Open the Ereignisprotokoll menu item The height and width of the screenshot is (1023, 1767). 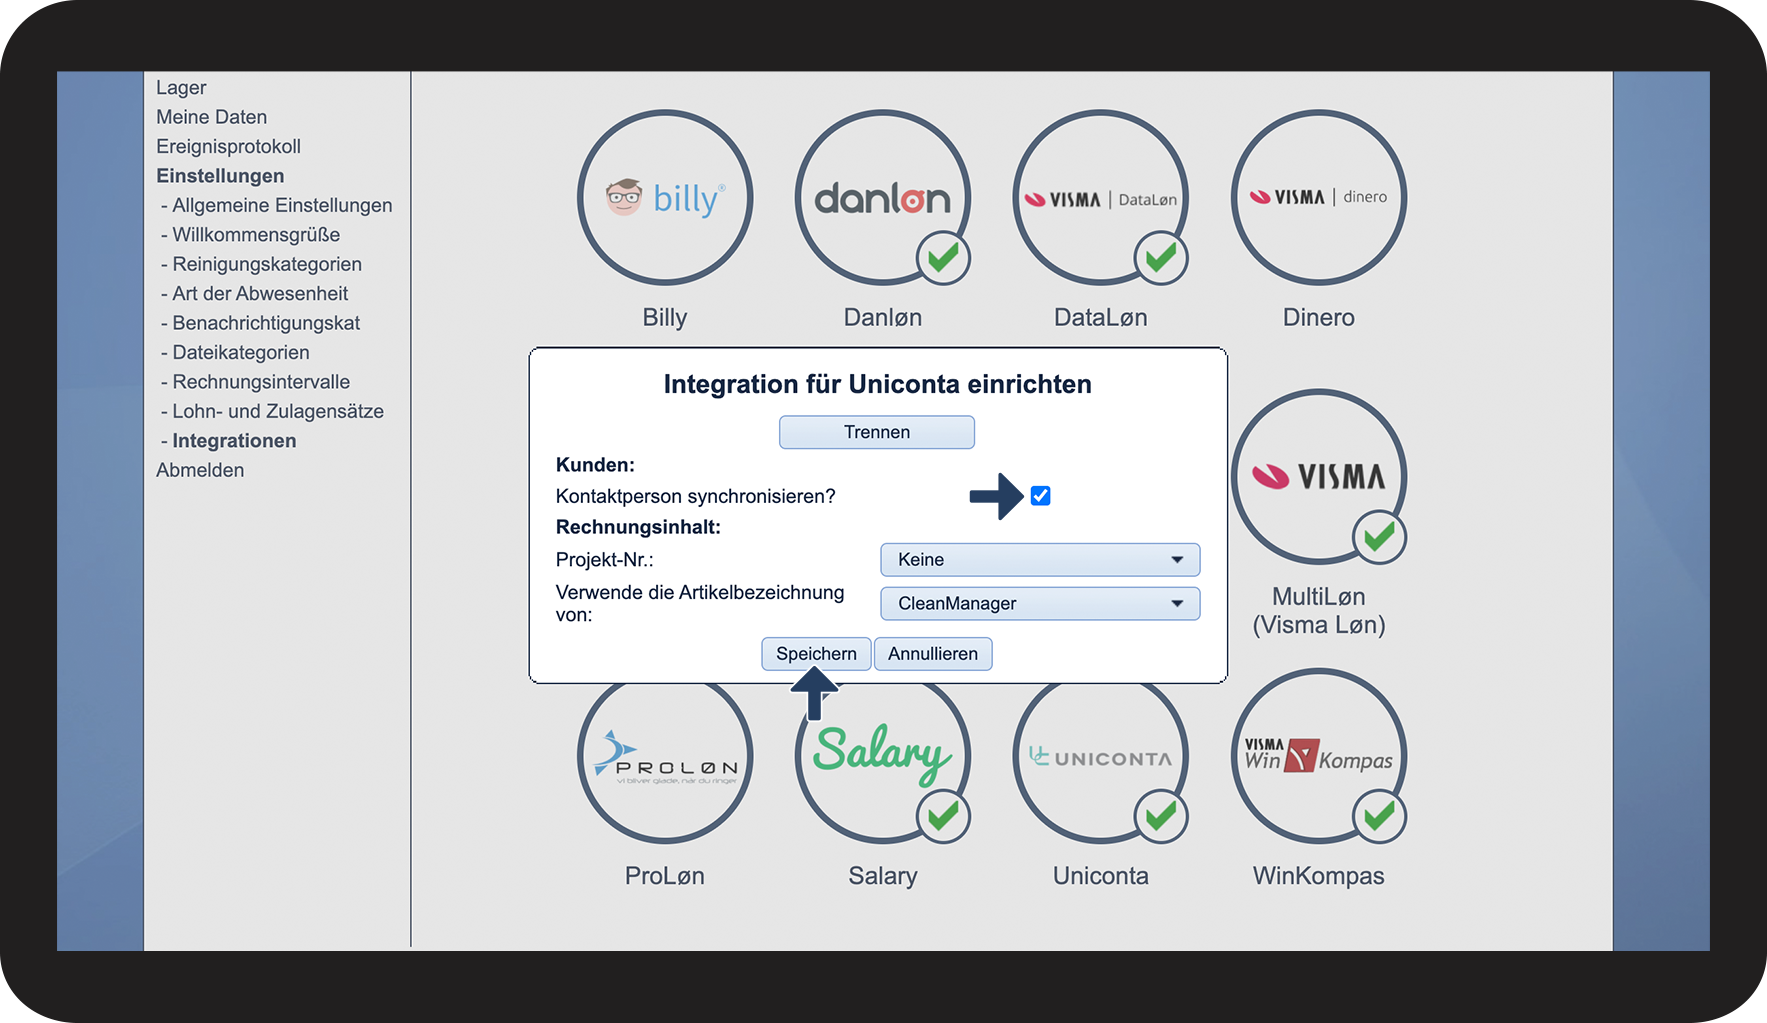point(228,147)
